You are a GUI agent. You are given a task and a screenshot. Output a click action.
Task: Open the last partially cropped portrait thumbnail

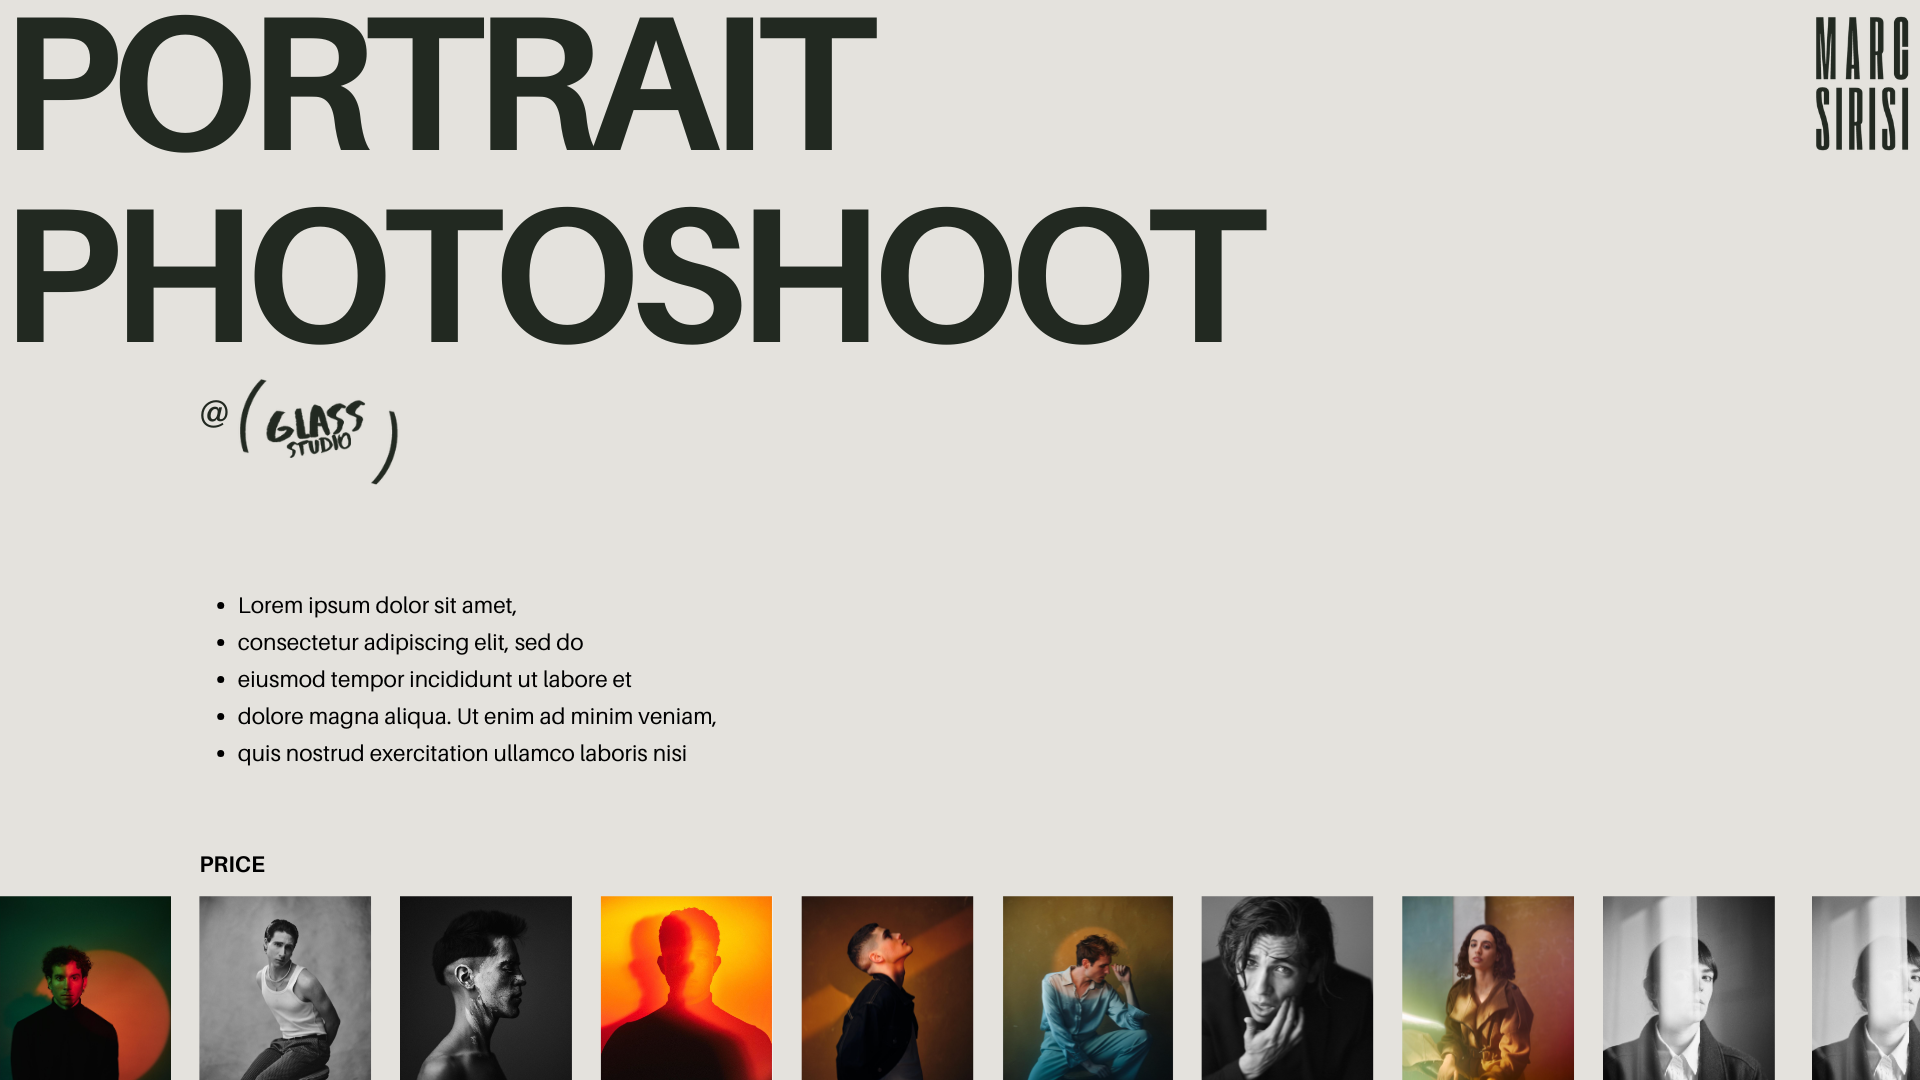click(1866, 988)
